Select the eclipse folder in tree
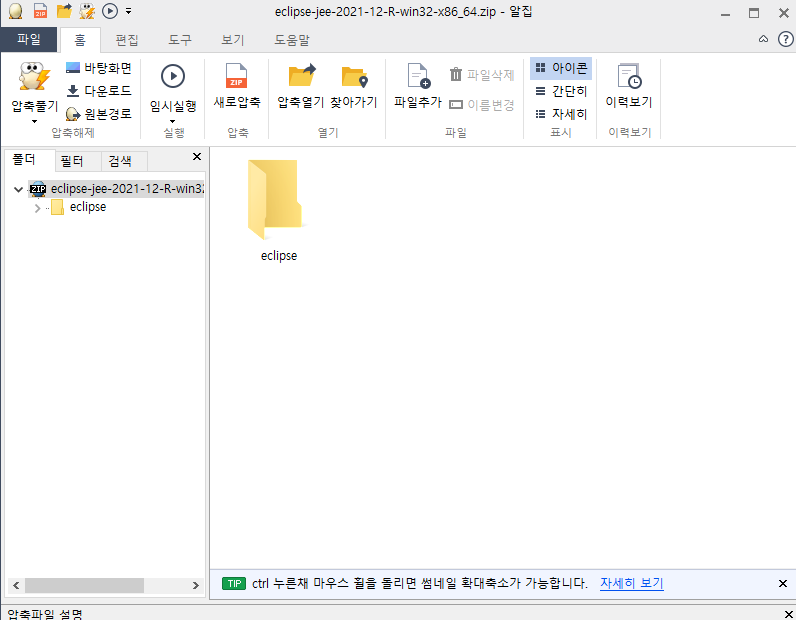 coord(88,207)
